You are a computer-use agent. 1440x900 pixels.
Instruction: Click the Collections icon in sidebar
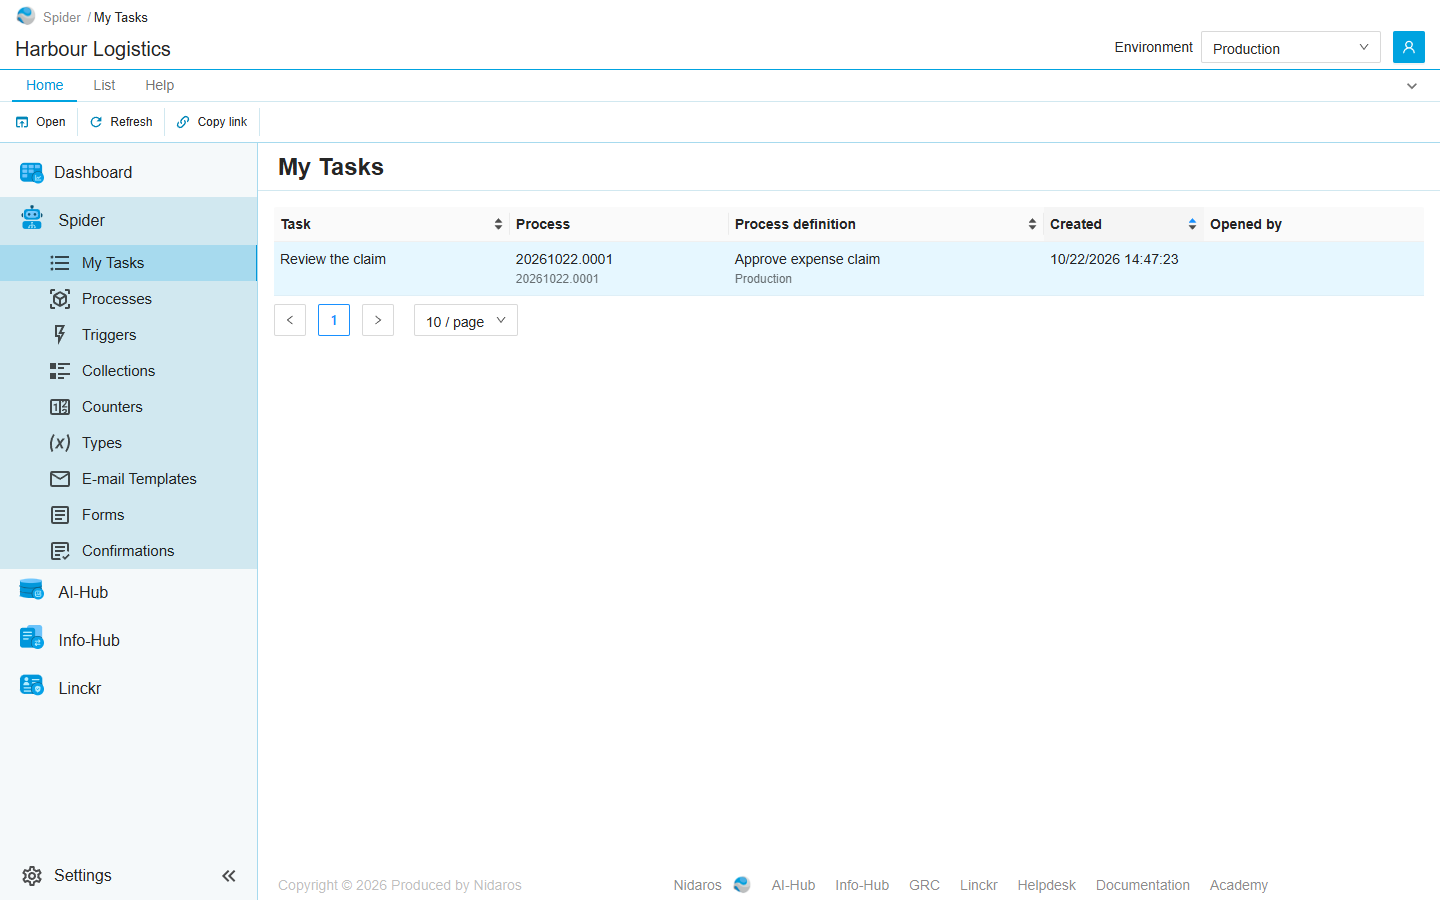(x=60, y=371)
